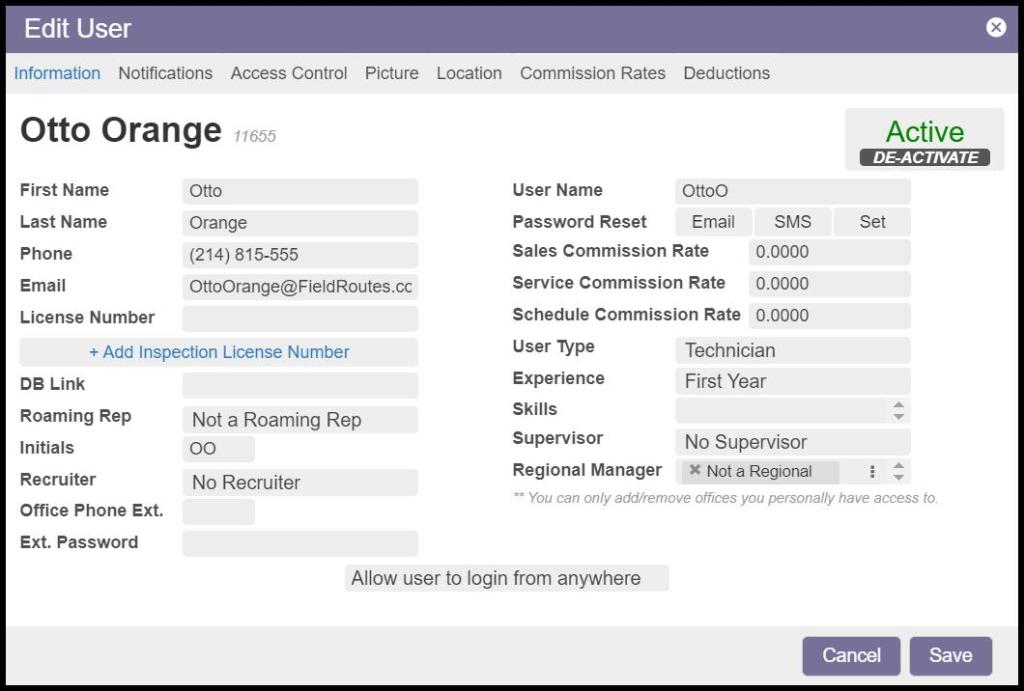The width and height of the screenshot is (1024, 691).
Task: Open the Roaming Rep dropdown
Action: click(300, 420)
